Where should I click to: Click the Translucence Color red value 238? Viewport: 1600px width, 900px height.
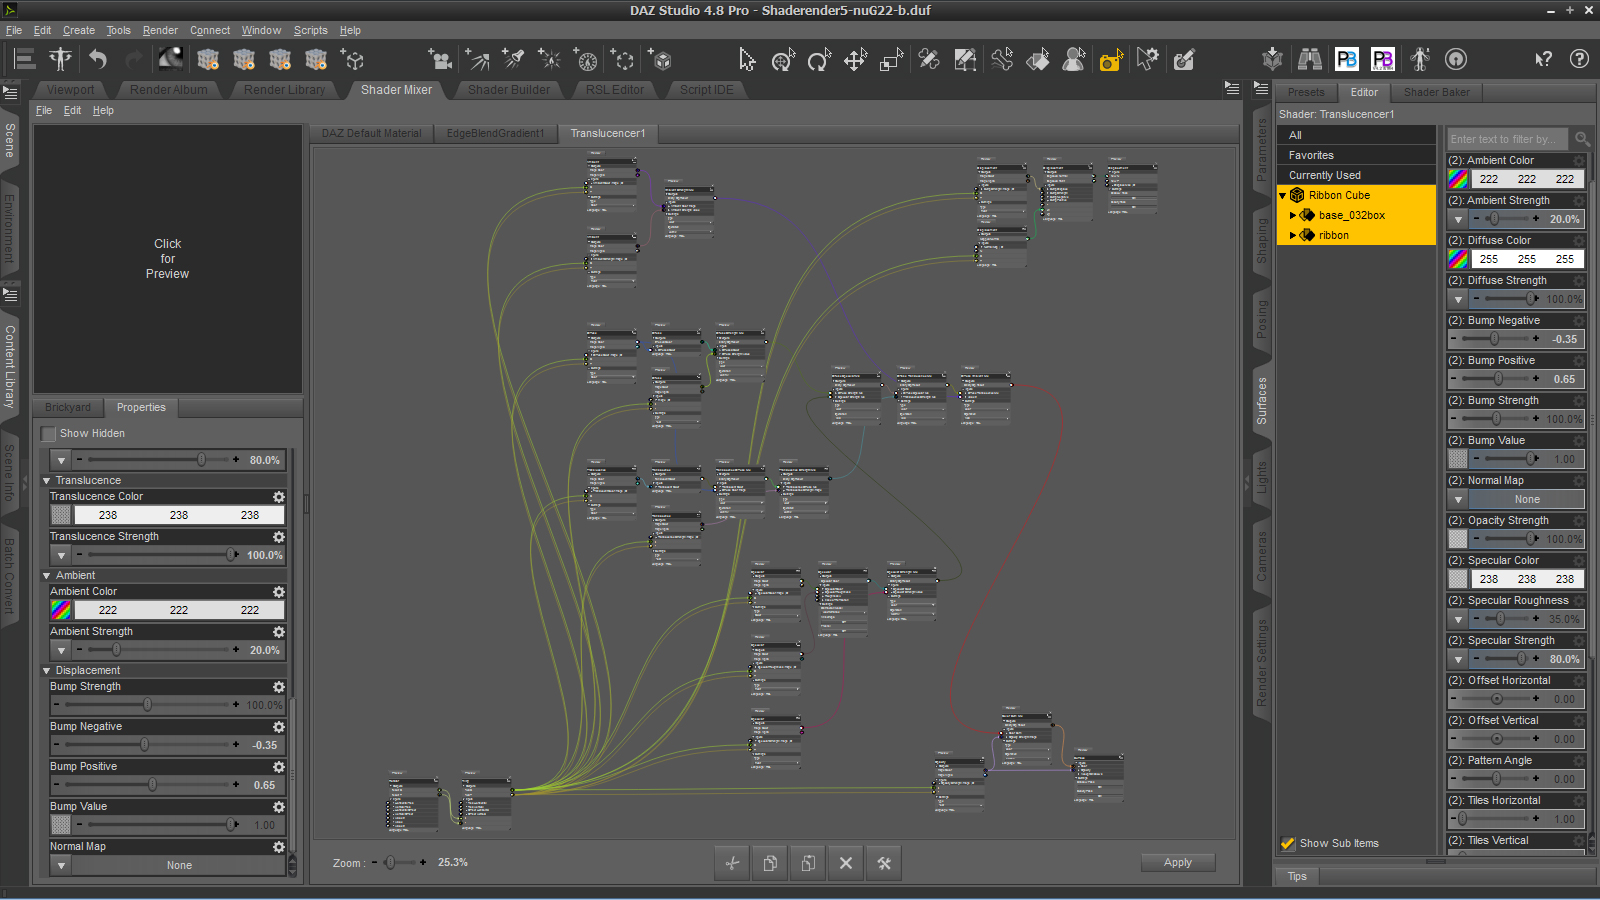tap(108, 515)
